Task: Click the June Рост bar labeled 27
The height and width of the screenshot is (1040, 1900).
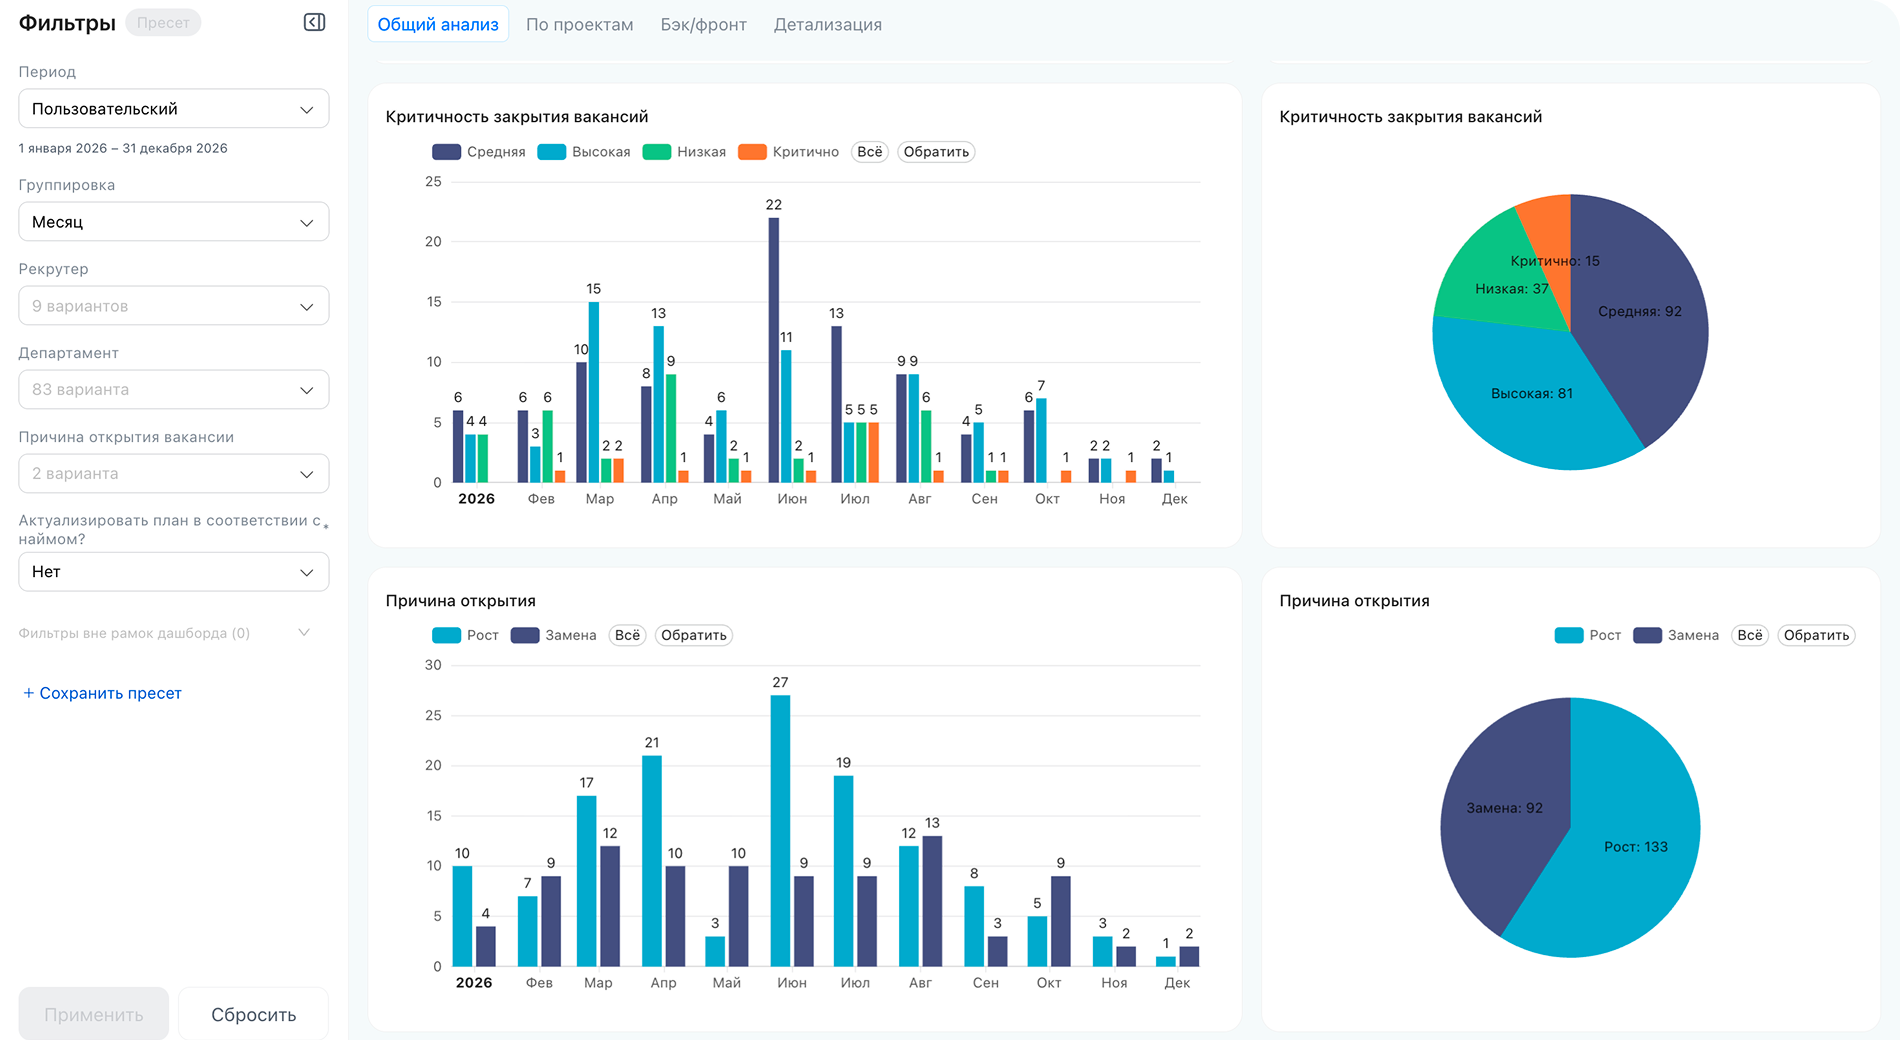Action: click(x=780, y=830)
